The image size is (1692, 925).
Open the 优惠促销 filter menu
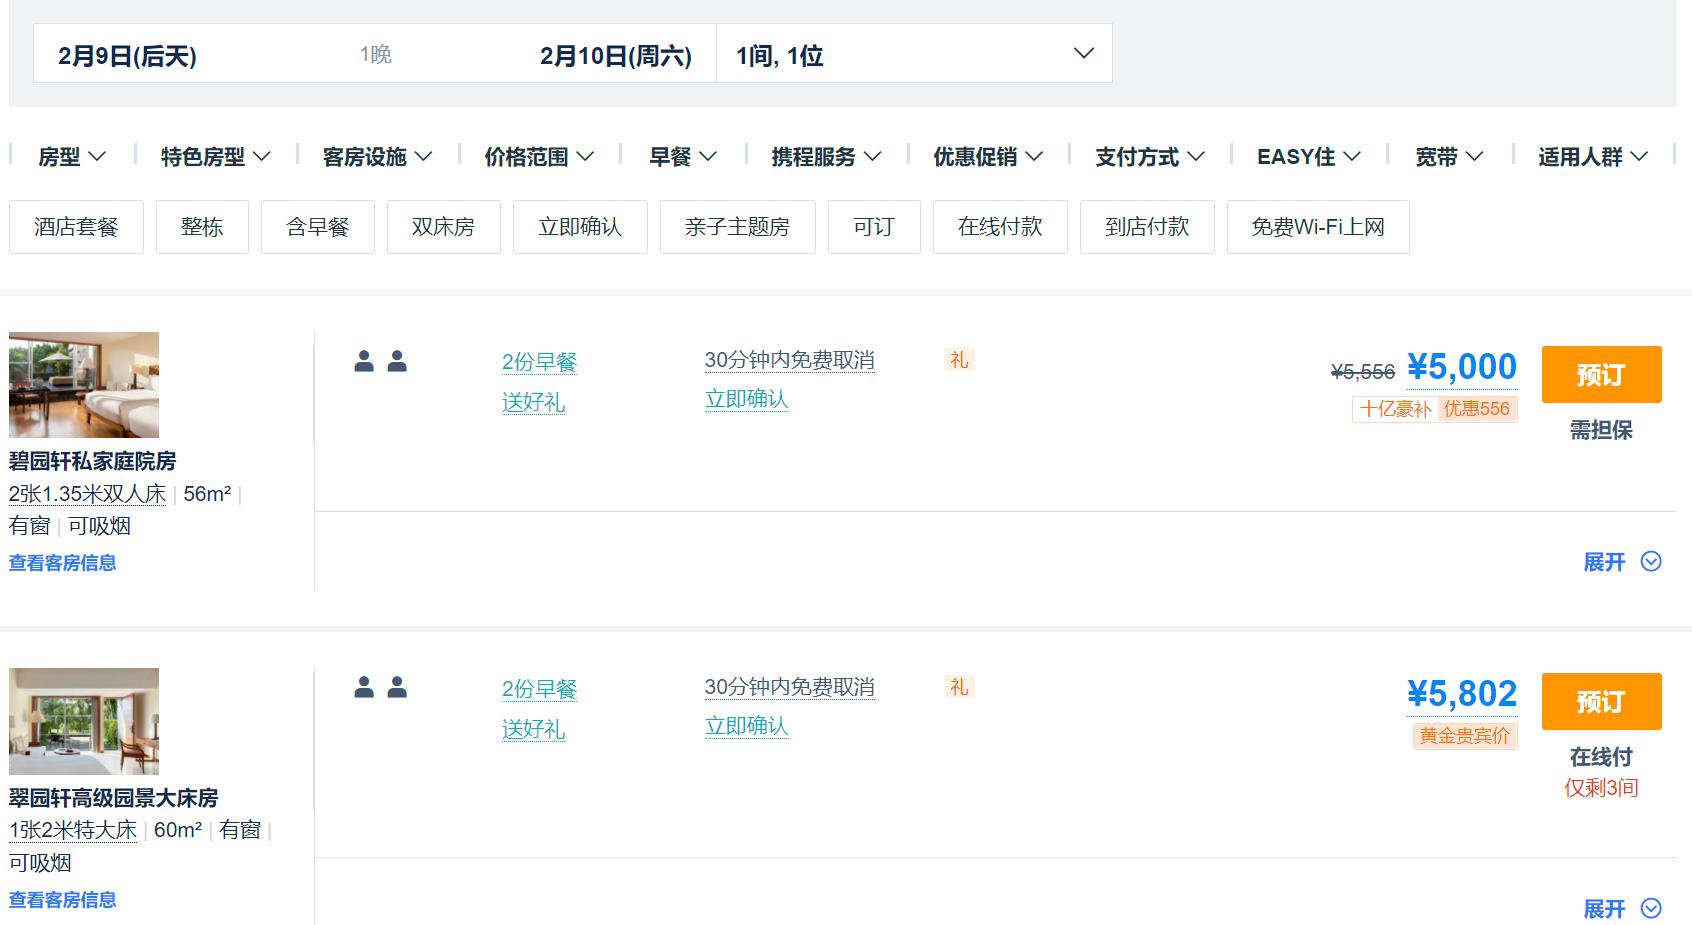[x=988, y=157]
